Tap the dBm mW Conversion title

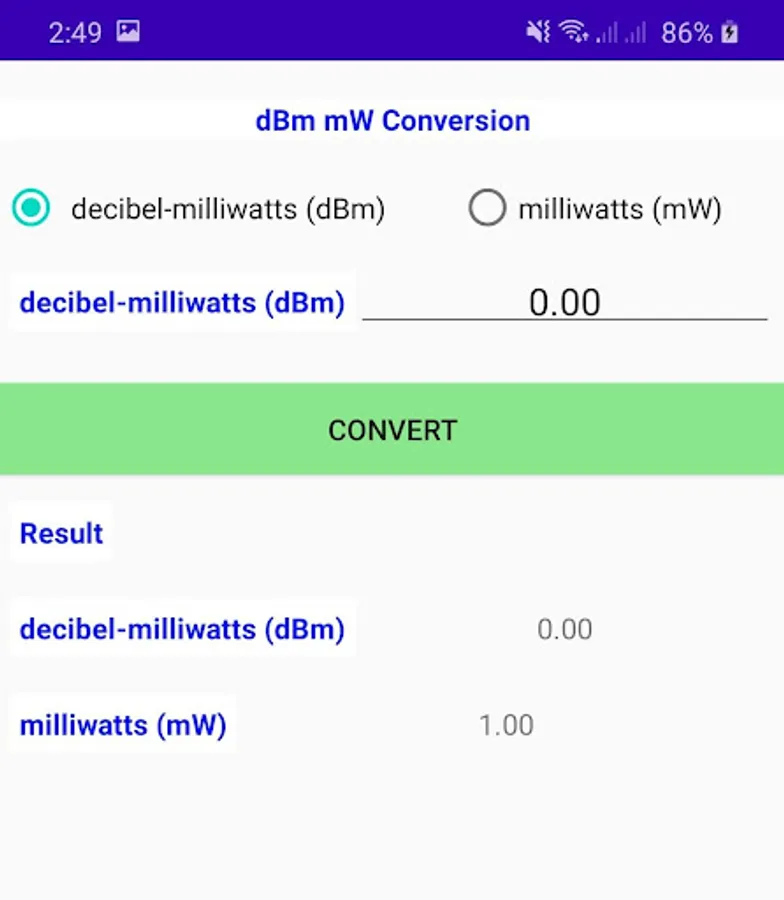pos(392,121)
